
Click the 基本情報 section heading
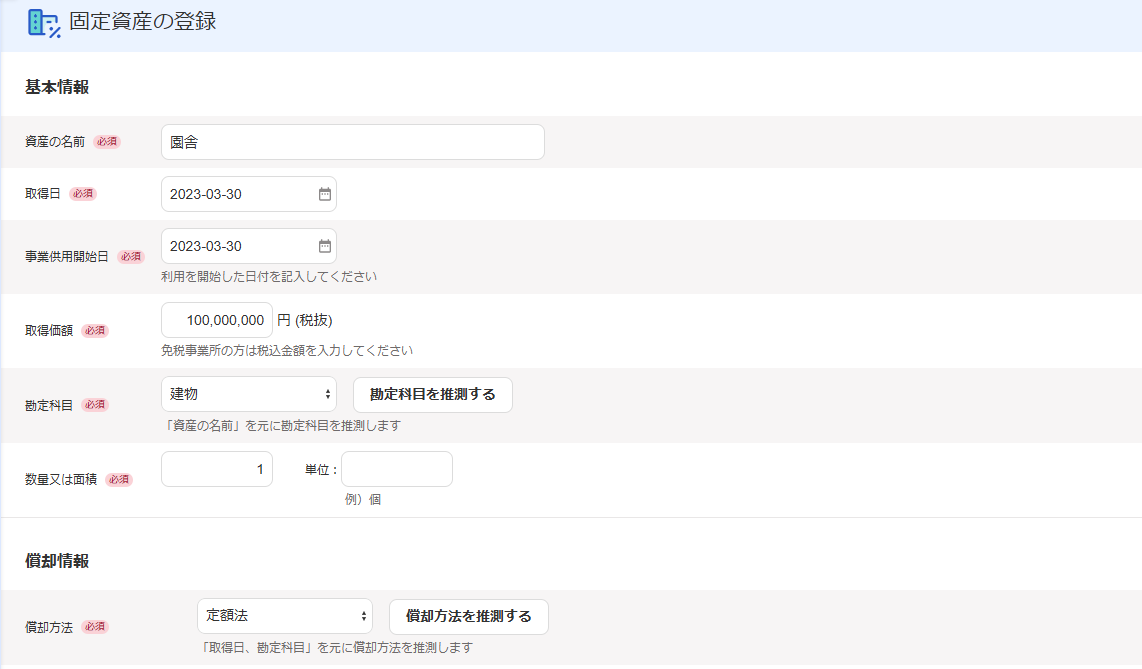pyautogui.click(x=57, y=87)
